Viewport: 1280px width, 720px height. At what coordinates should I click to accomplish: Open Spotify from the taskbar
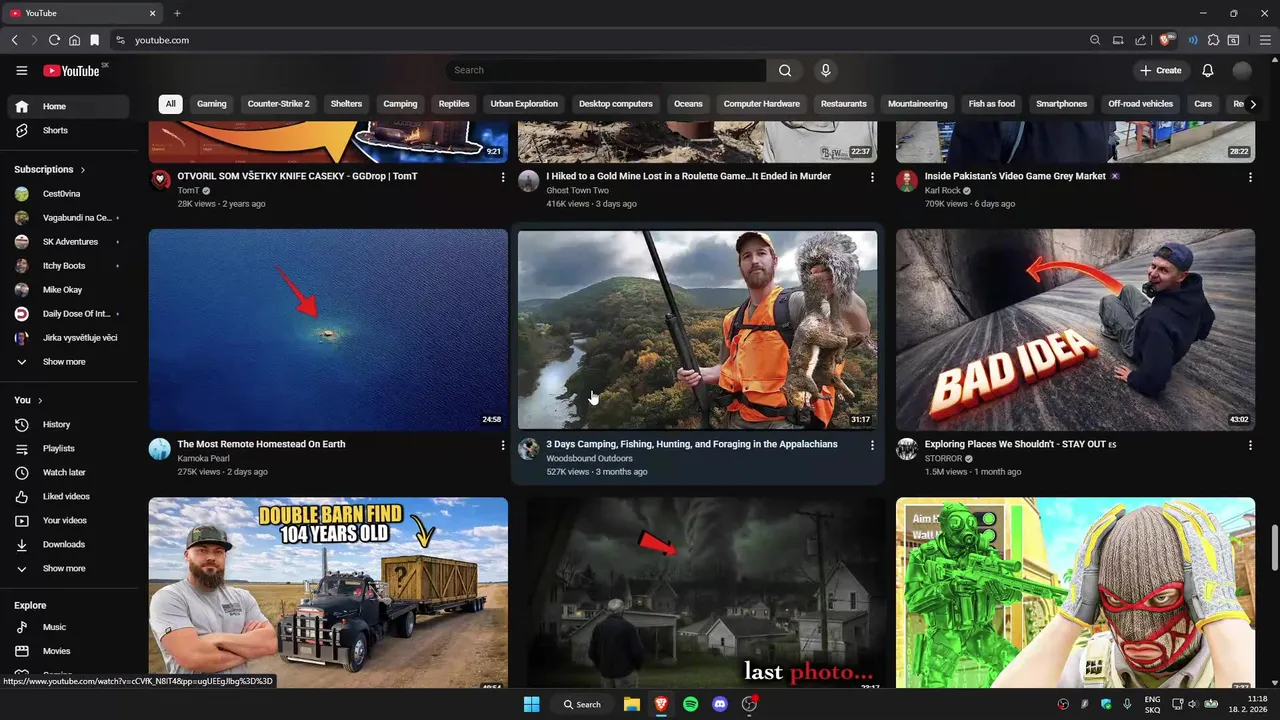pyautogui.click(x=690, y=704)
